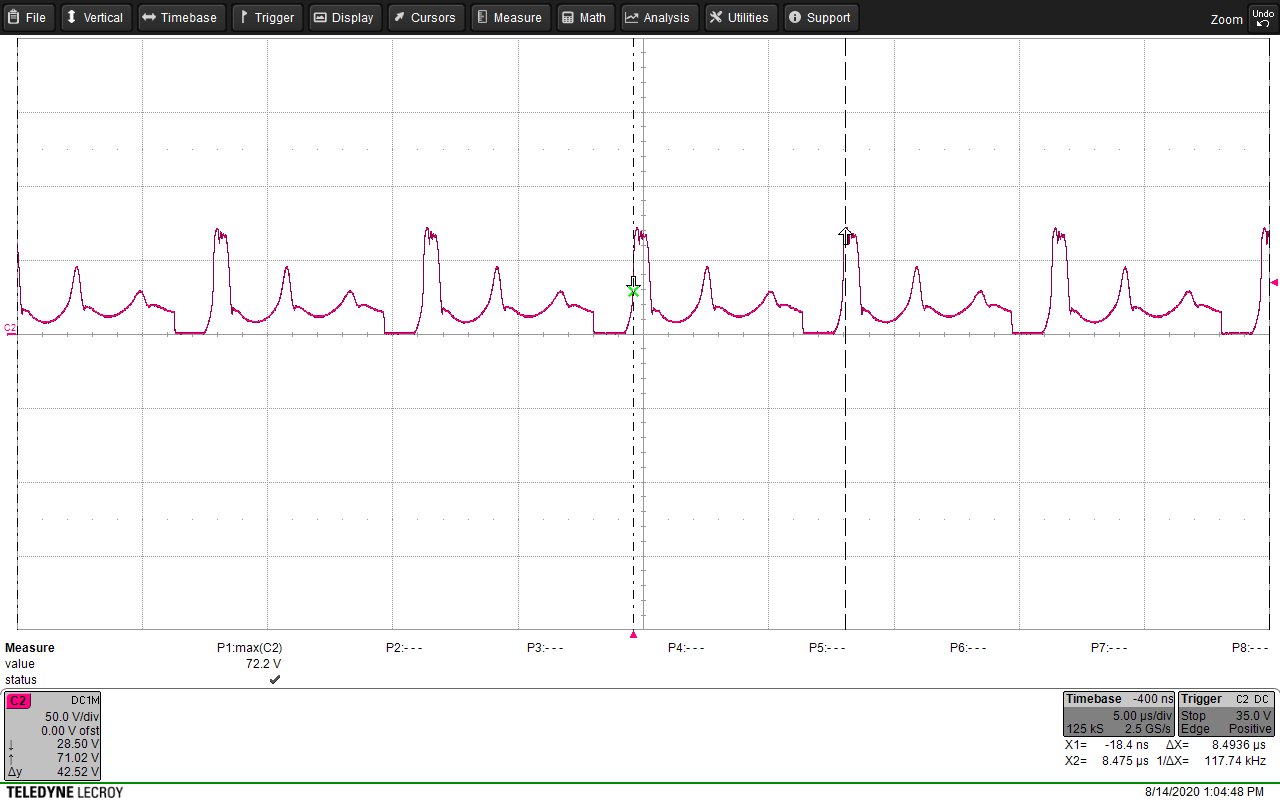Click the 0.00 V ofst value
This screenshot has width=1280, height=800.
[x=70, y=731]
